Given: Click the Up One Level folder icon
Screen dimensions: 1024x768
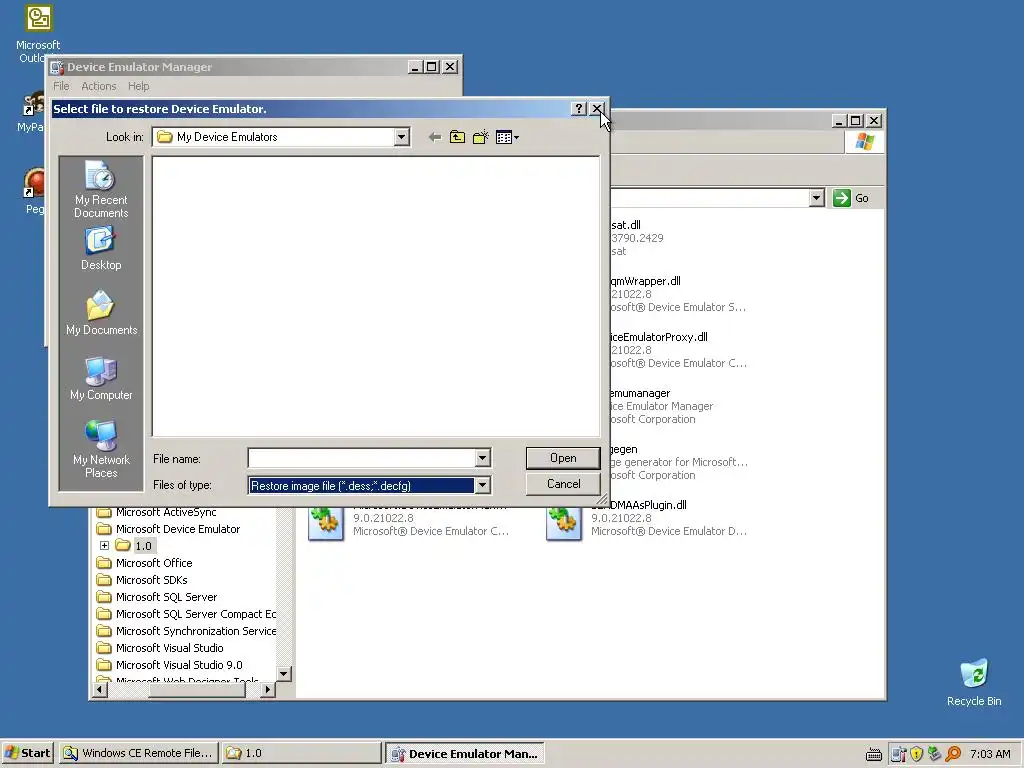Looking at the screenshot, I should pyautogui.click(x=457, y=137).
